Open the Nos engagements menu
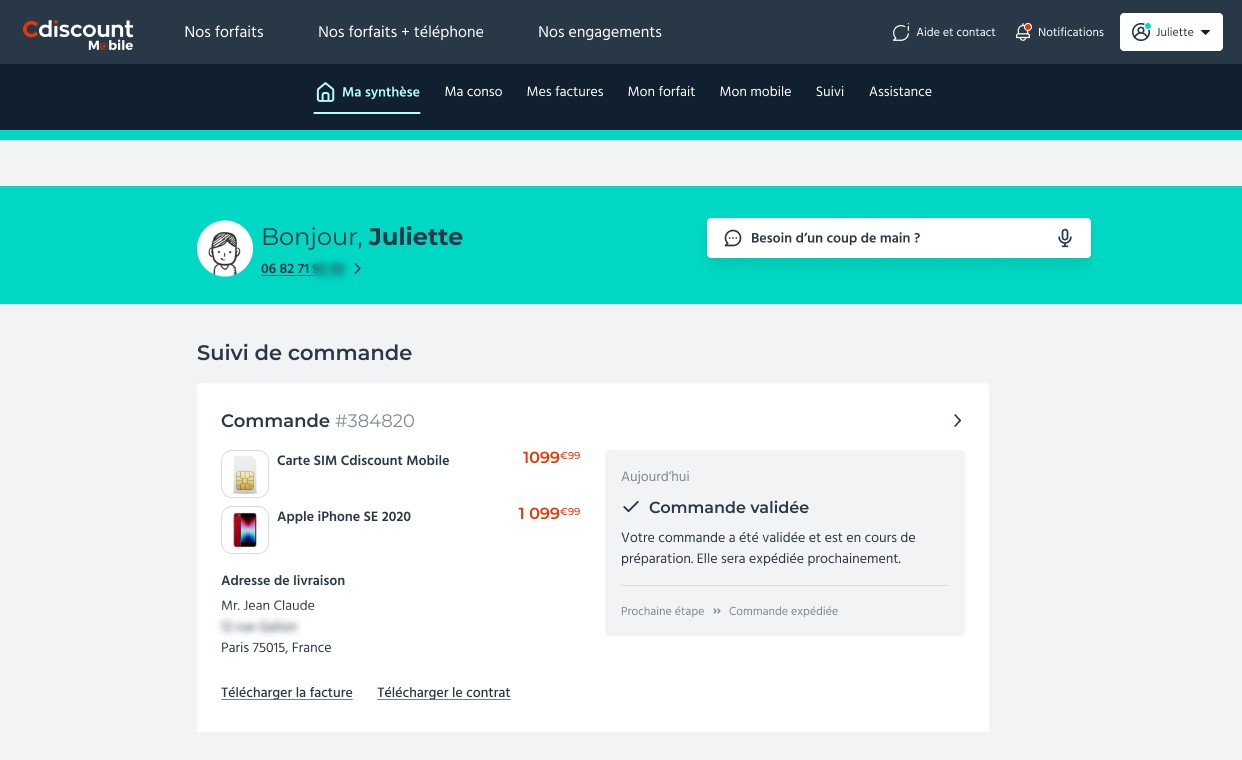This screenshot has height=760, width=1242. click(x=600, y=32)
